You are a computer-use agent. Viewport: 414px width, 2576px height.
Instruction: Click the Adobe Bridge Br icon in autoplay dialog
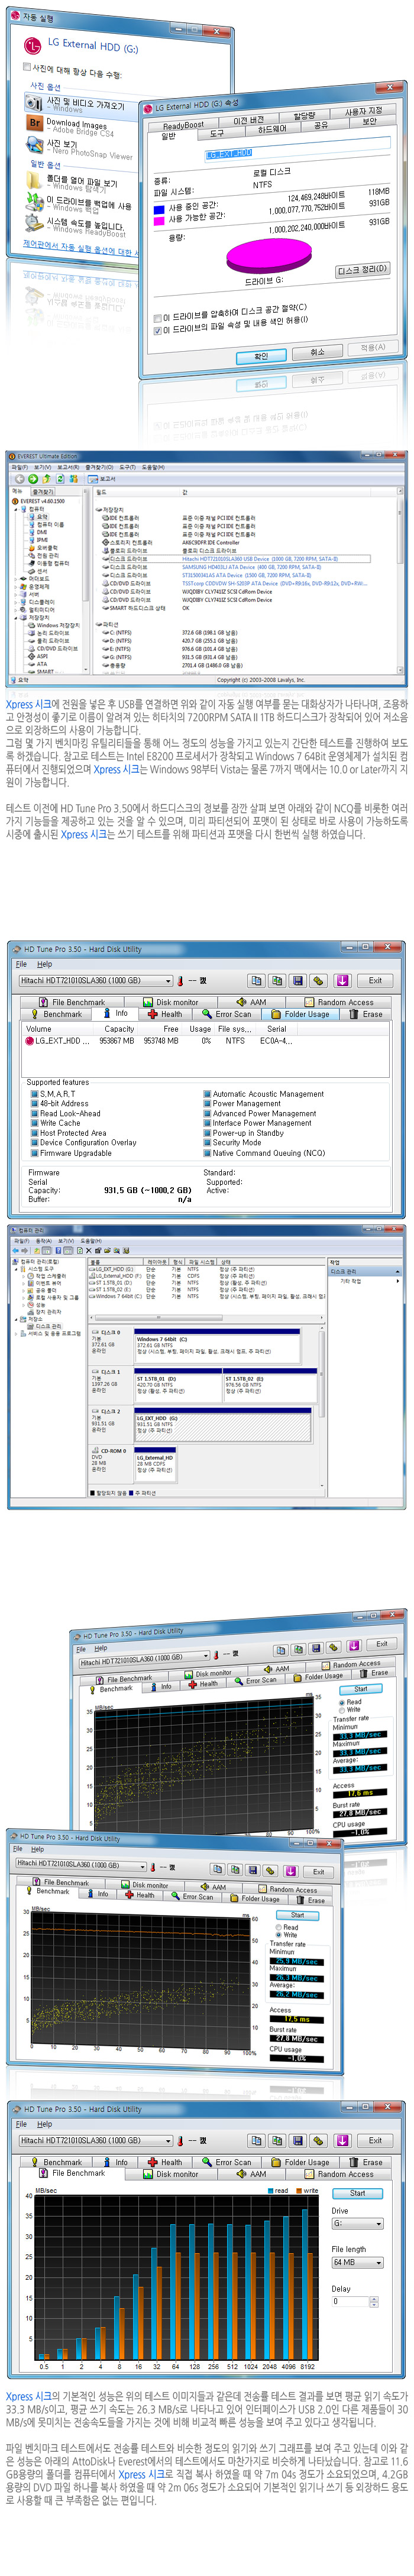tap(35, 123)
